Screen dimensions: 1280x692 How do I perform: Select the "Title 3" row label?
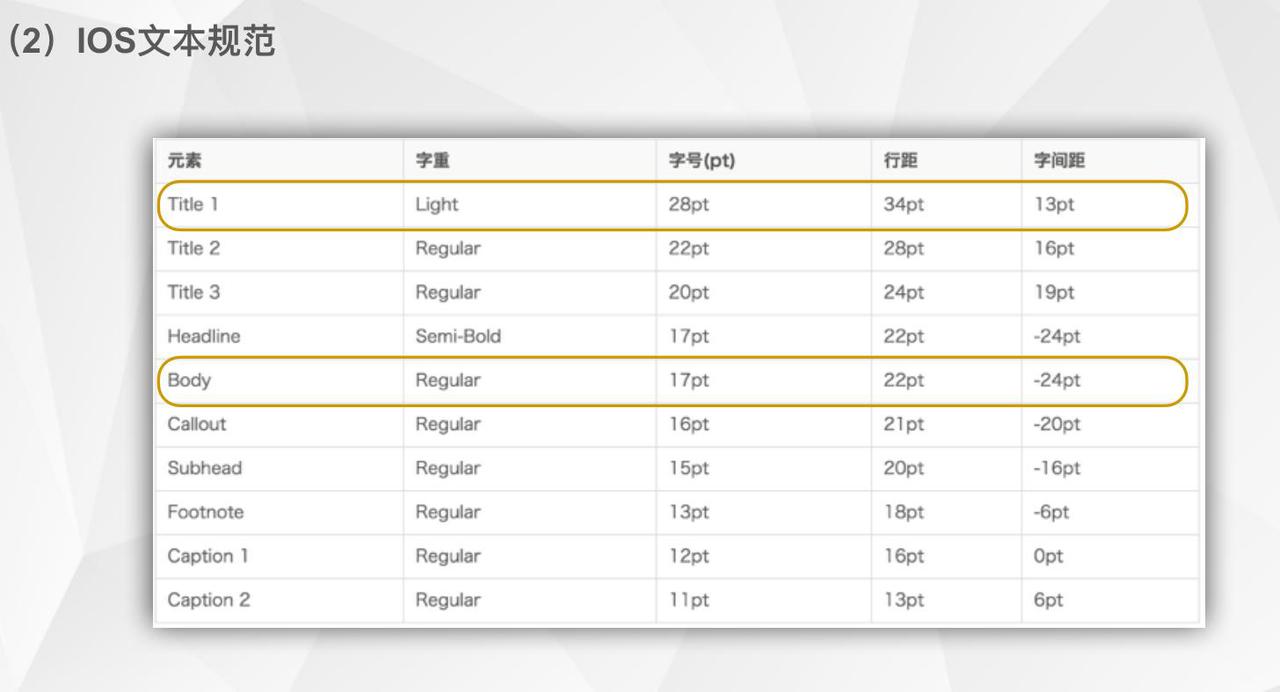(x=194, y=293)
